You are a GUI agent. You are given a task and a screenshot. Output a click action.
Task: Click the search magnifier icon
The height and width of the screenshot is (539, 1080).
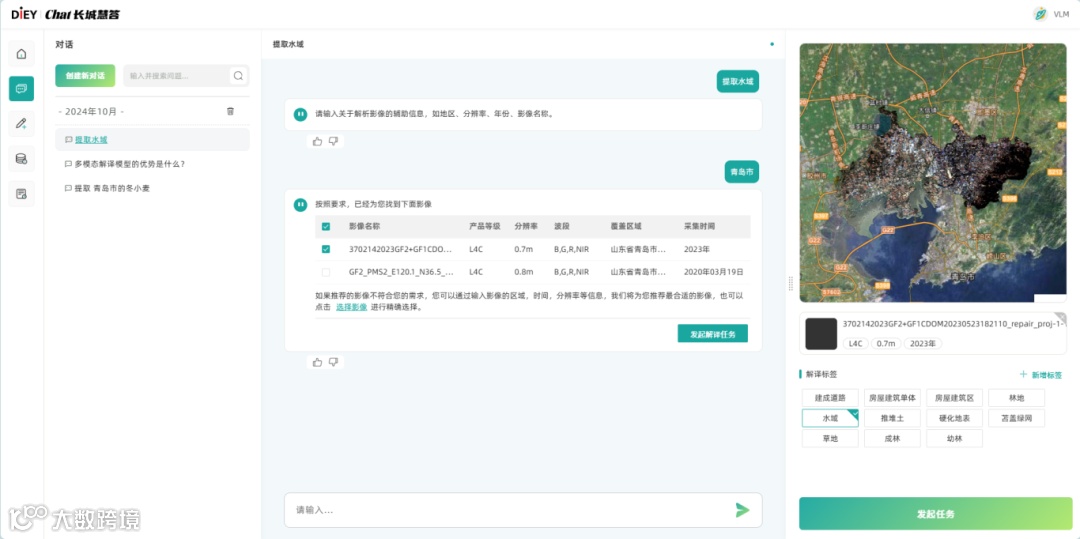pyautogui.click(x=238, y=76)
